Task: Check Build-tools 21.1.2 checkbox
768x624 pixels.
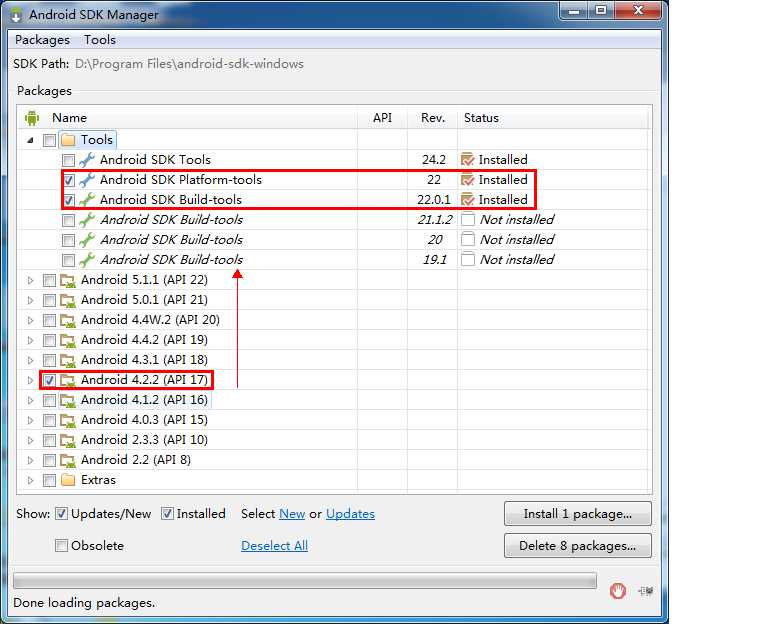Action: 69,220
